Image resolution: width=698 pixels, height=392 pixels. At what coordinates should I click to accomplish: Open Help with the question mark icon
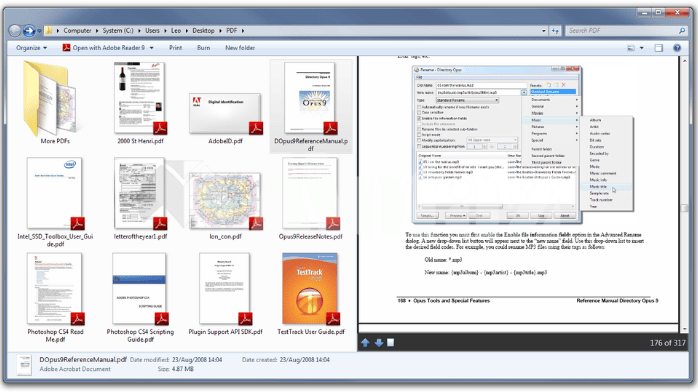click(677, 48)
